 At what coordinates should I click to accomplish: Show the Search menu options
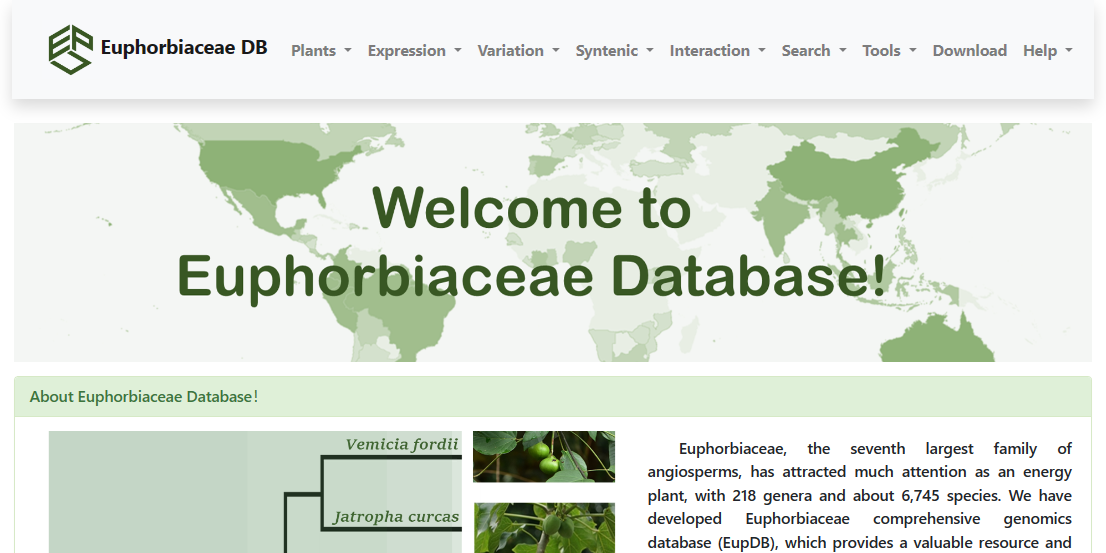(813, 51)
